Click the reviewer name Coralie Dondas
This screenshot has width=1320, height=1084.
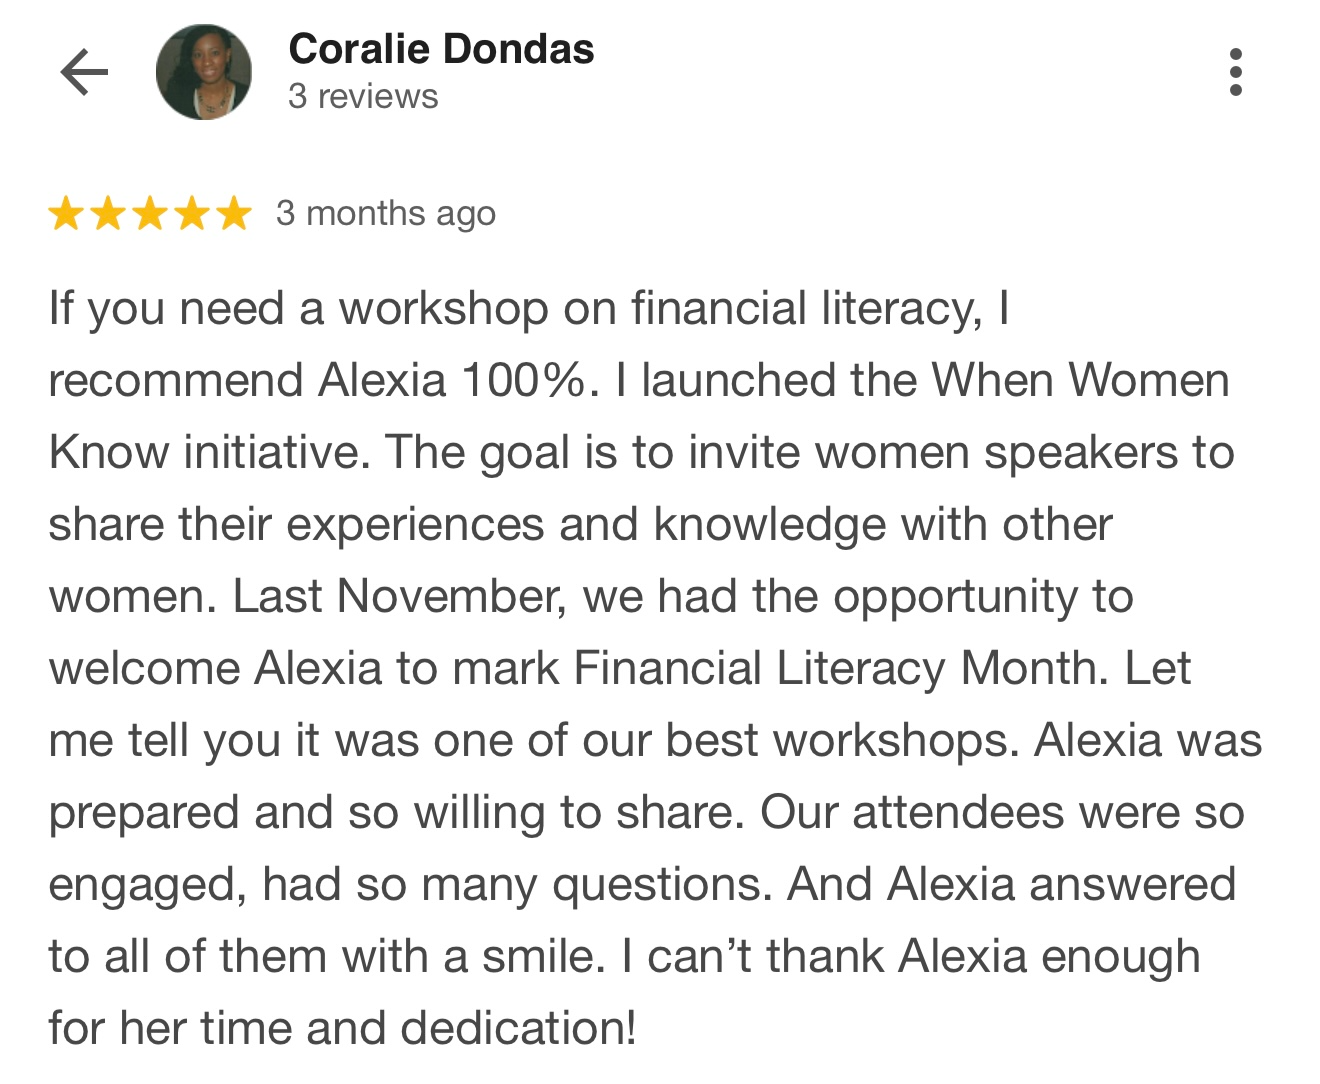(441, 49)
